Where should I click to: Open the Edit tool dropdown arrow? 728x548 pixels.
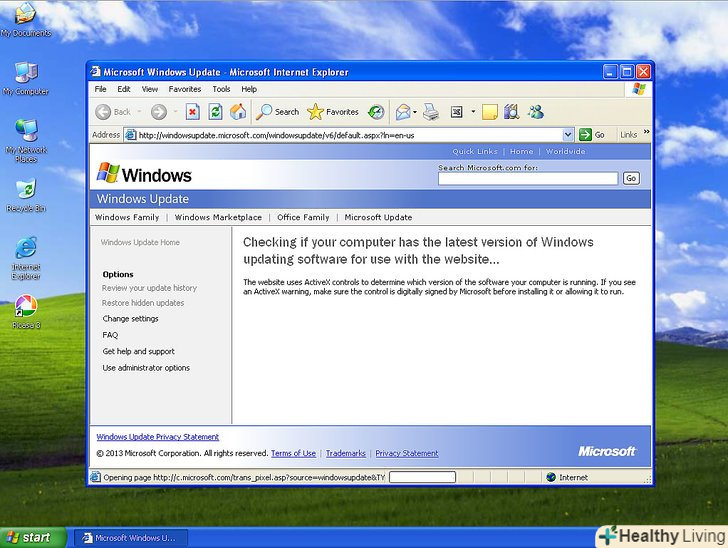pyautogui.click(x=473, y=112)
